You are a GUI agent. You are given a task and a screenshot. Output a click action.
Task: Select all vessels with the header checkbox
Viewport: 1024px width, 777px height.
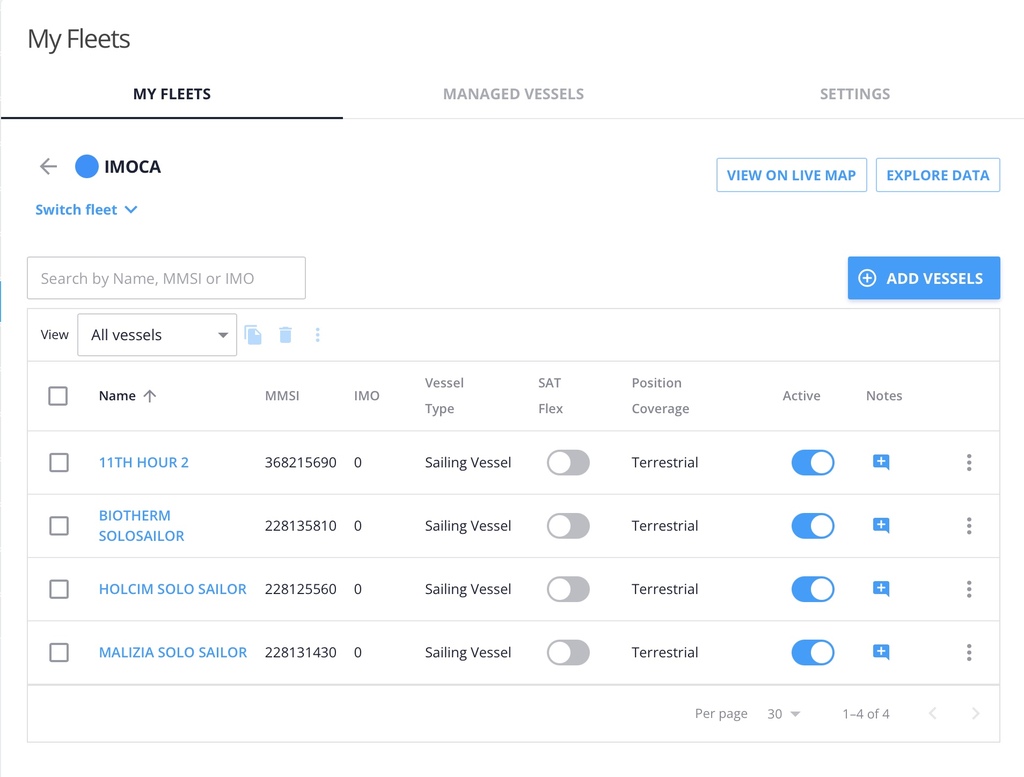tap(58, 396)
